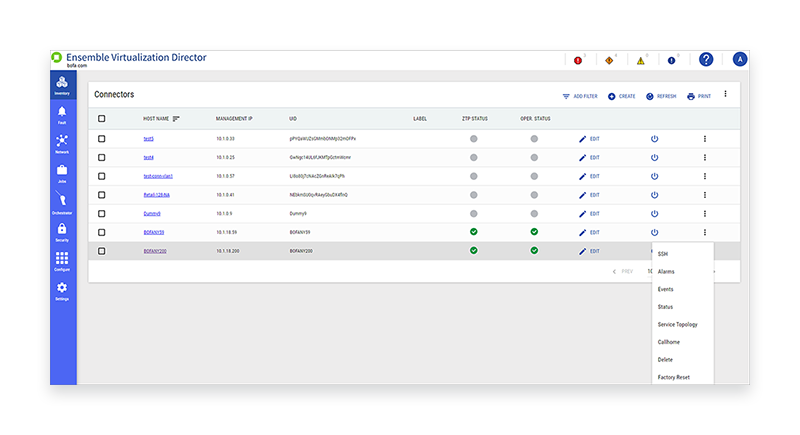
Task: Open the Inventory section in sidebar
Action: coord(62,85)
